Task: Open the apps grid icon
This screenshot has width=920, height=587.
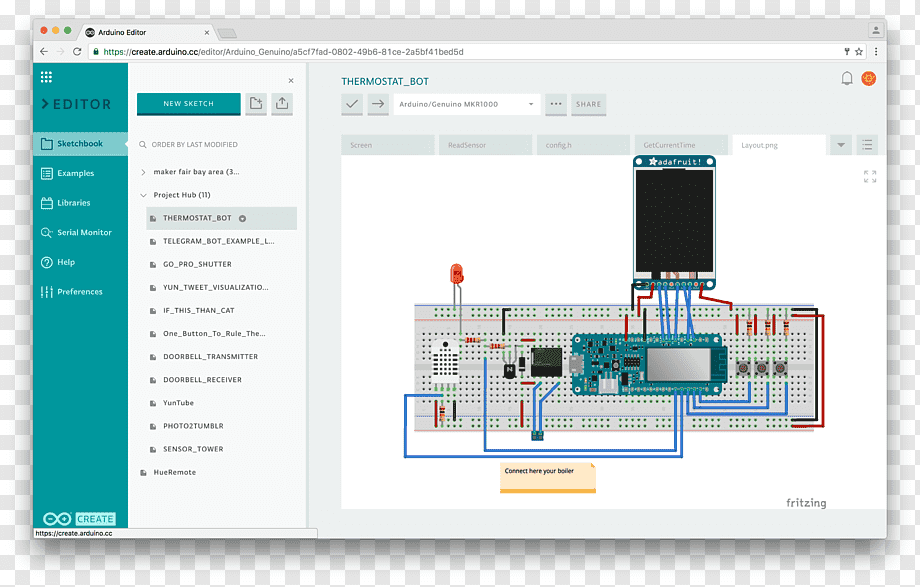Action: coord(46,77)
